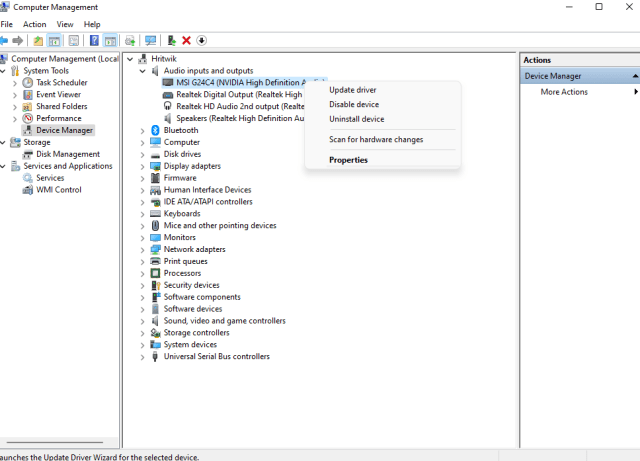Open the Action menu
The image size is (640, 461).
pyautogui.click(x=34, y=24)
